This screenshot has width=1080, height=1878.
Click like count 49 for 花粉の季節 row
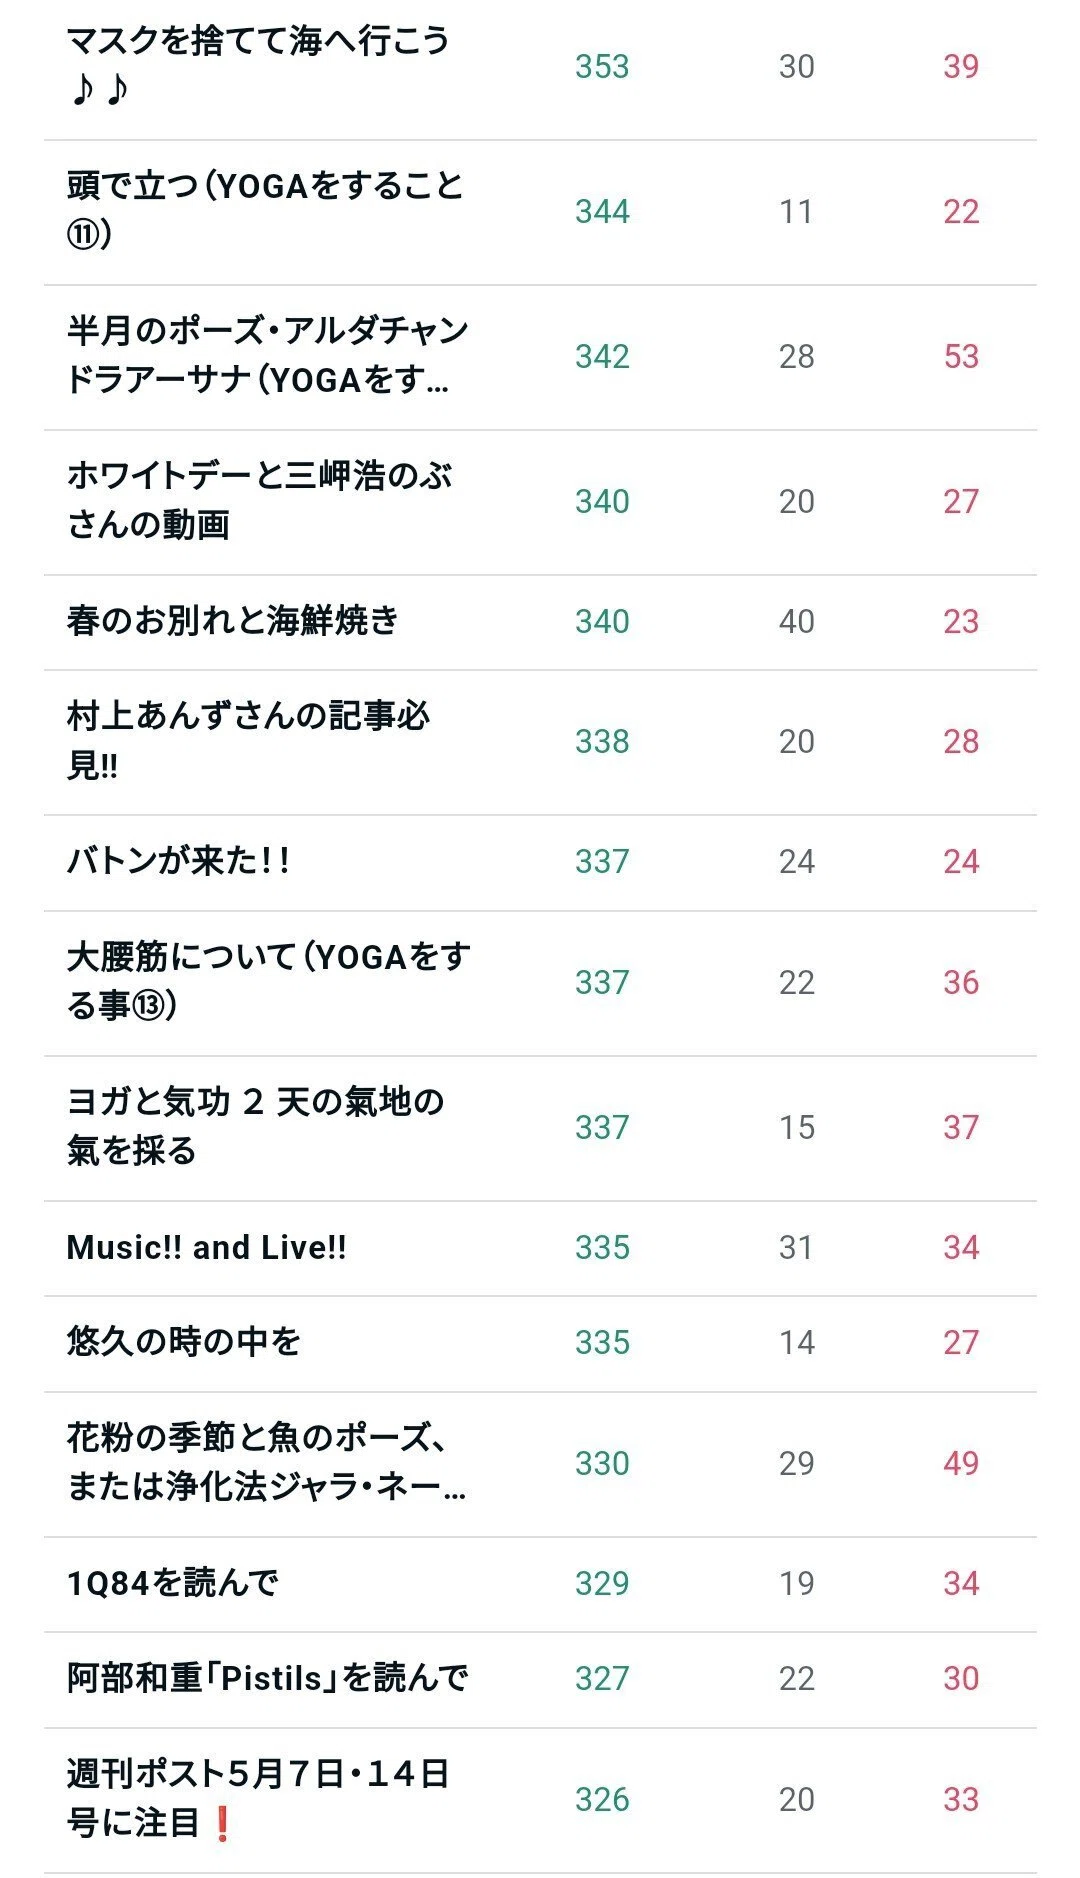click(961, 1463)
